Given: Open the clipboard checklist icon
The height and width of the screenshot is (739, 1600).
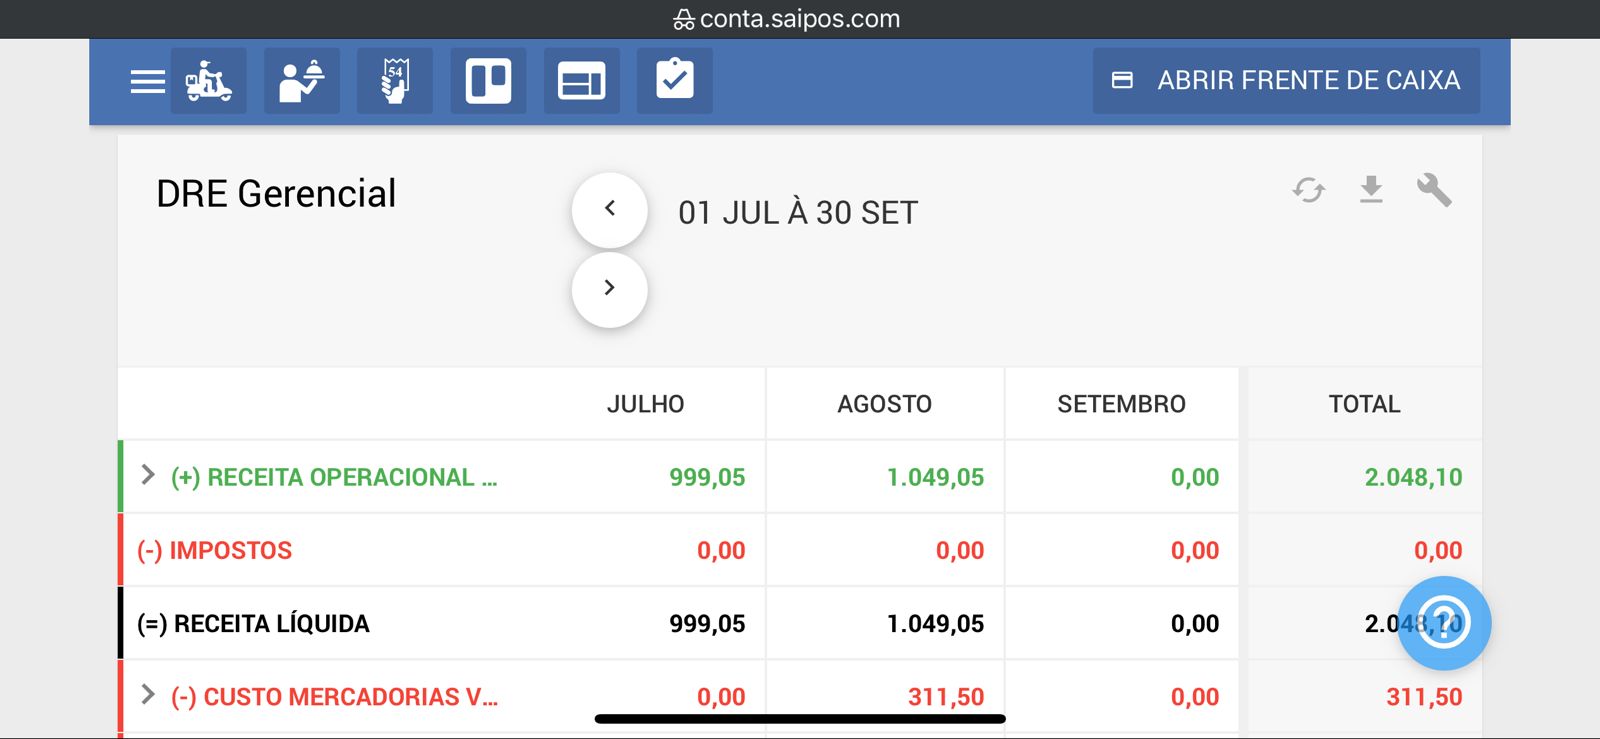Looking at the screenshot, I should [x=675, y=80].
